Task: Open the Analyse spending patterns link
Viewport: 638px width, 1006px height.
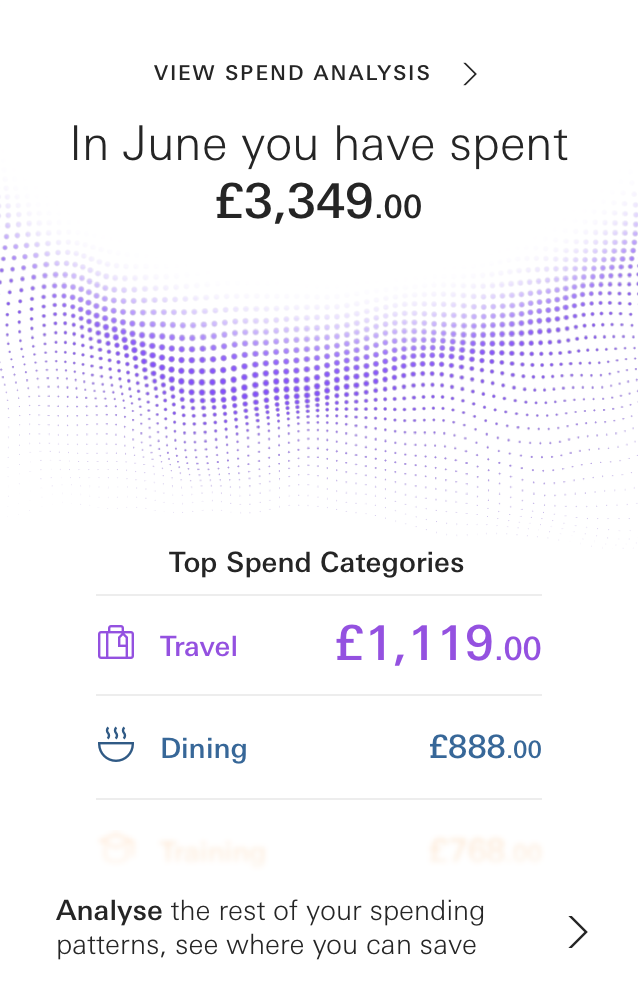Action: (x=270, y=928)
